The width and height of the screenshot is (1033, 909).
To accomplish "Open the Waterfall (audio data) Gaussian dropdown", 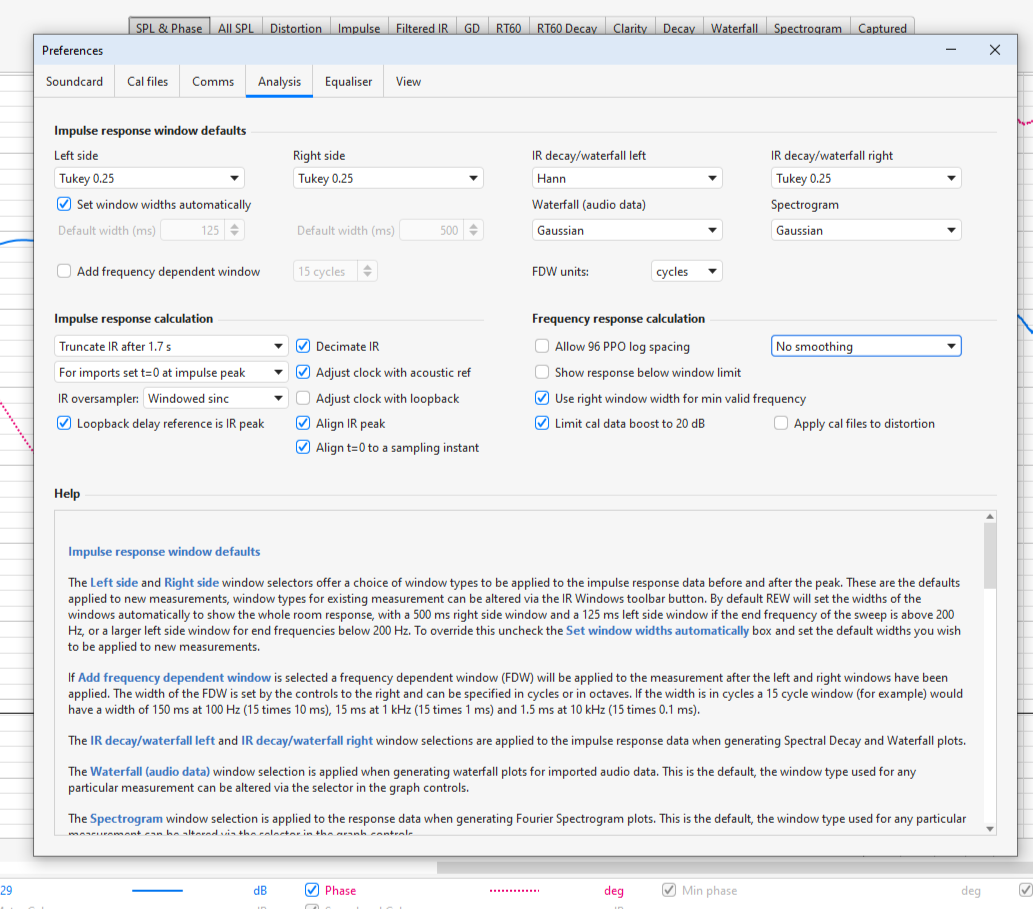I will 627,231.
